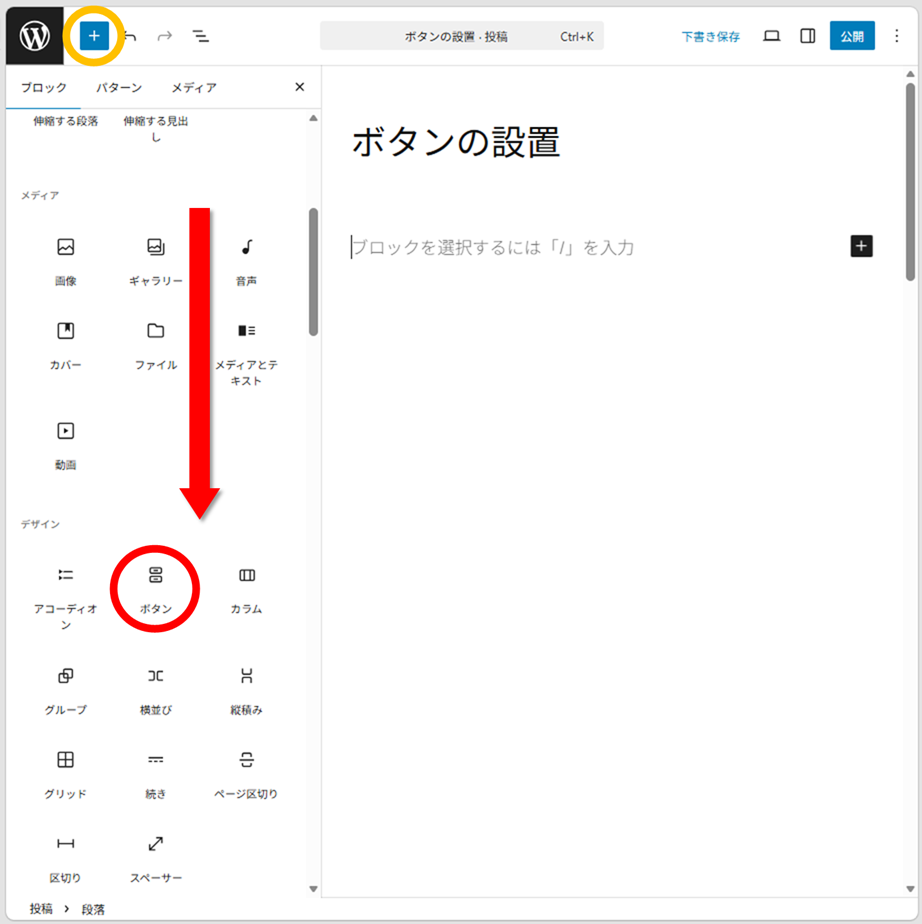The image size is (922, 924).
Task: Toggle the block inserter plus button
Action: [94, 36]
